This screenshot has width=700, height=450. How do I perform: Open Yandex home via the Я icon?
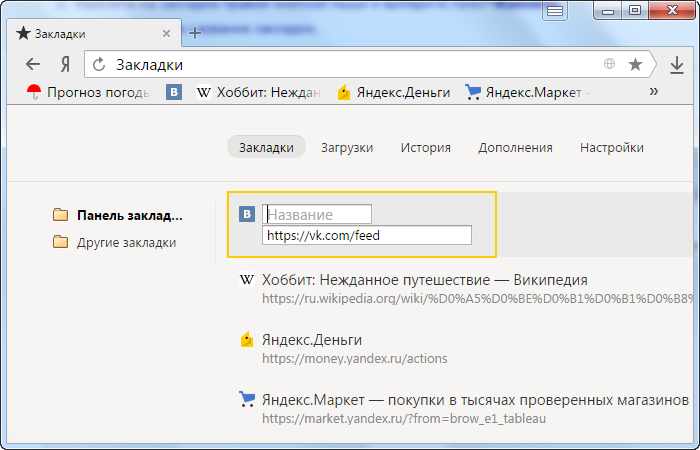click(x=65, y=65)
